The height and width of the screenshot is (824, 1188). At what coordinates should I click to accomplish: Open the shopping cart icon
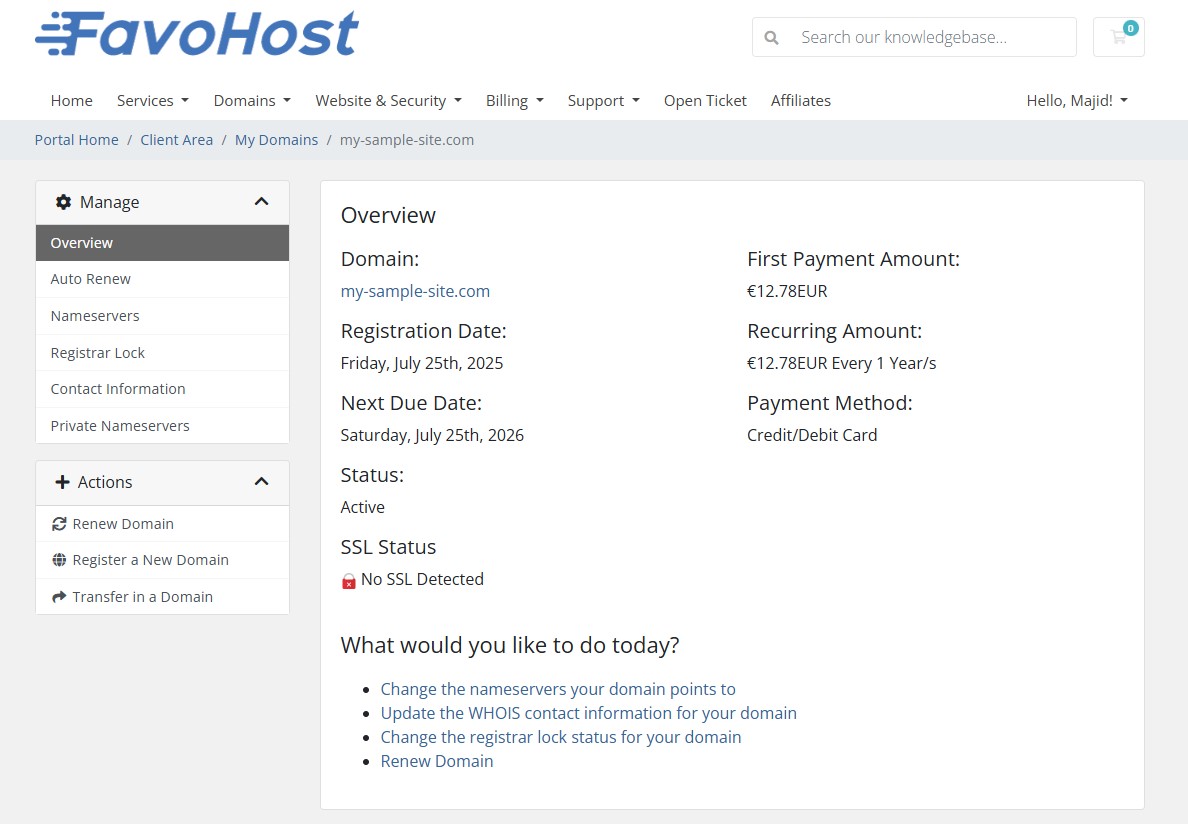click(1118, 37)
